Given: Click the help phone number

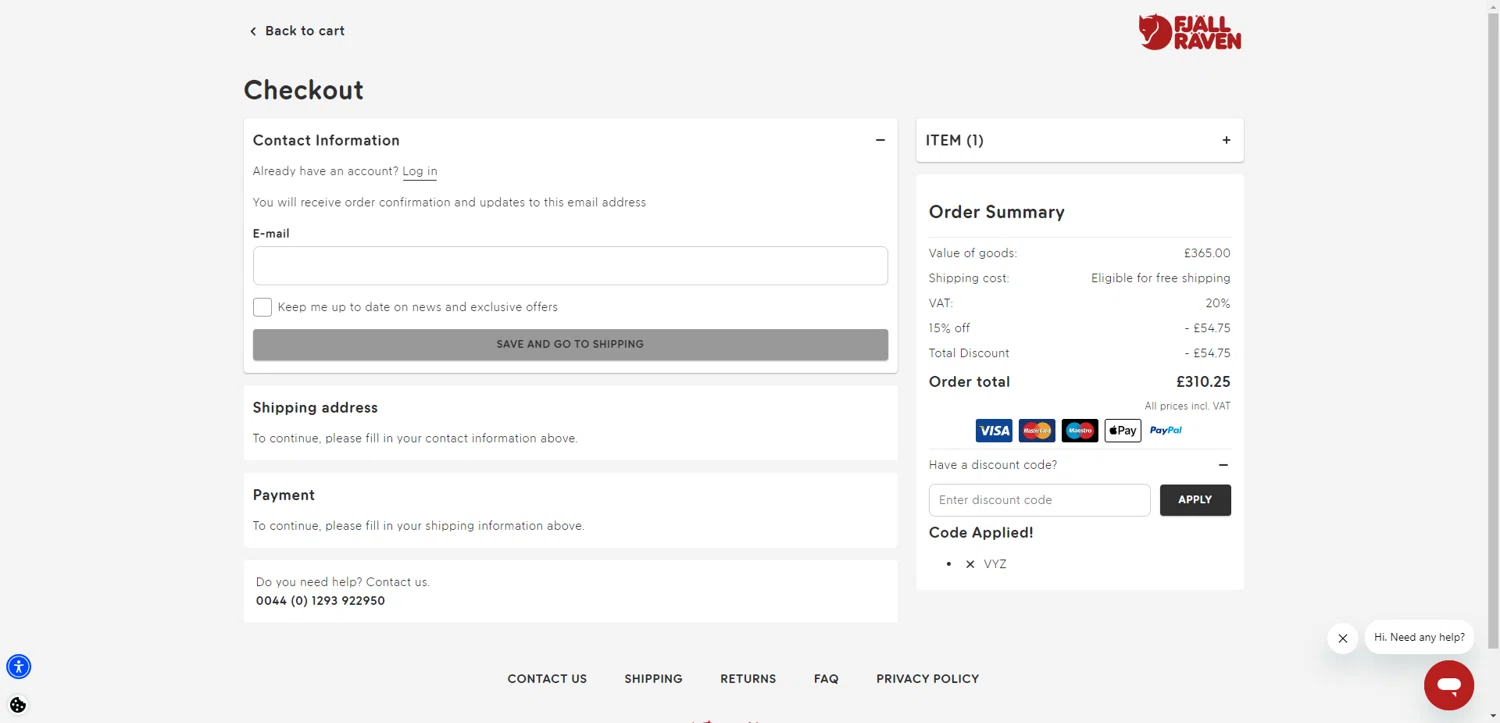Looking at the screenshot, I should [320, 601].
